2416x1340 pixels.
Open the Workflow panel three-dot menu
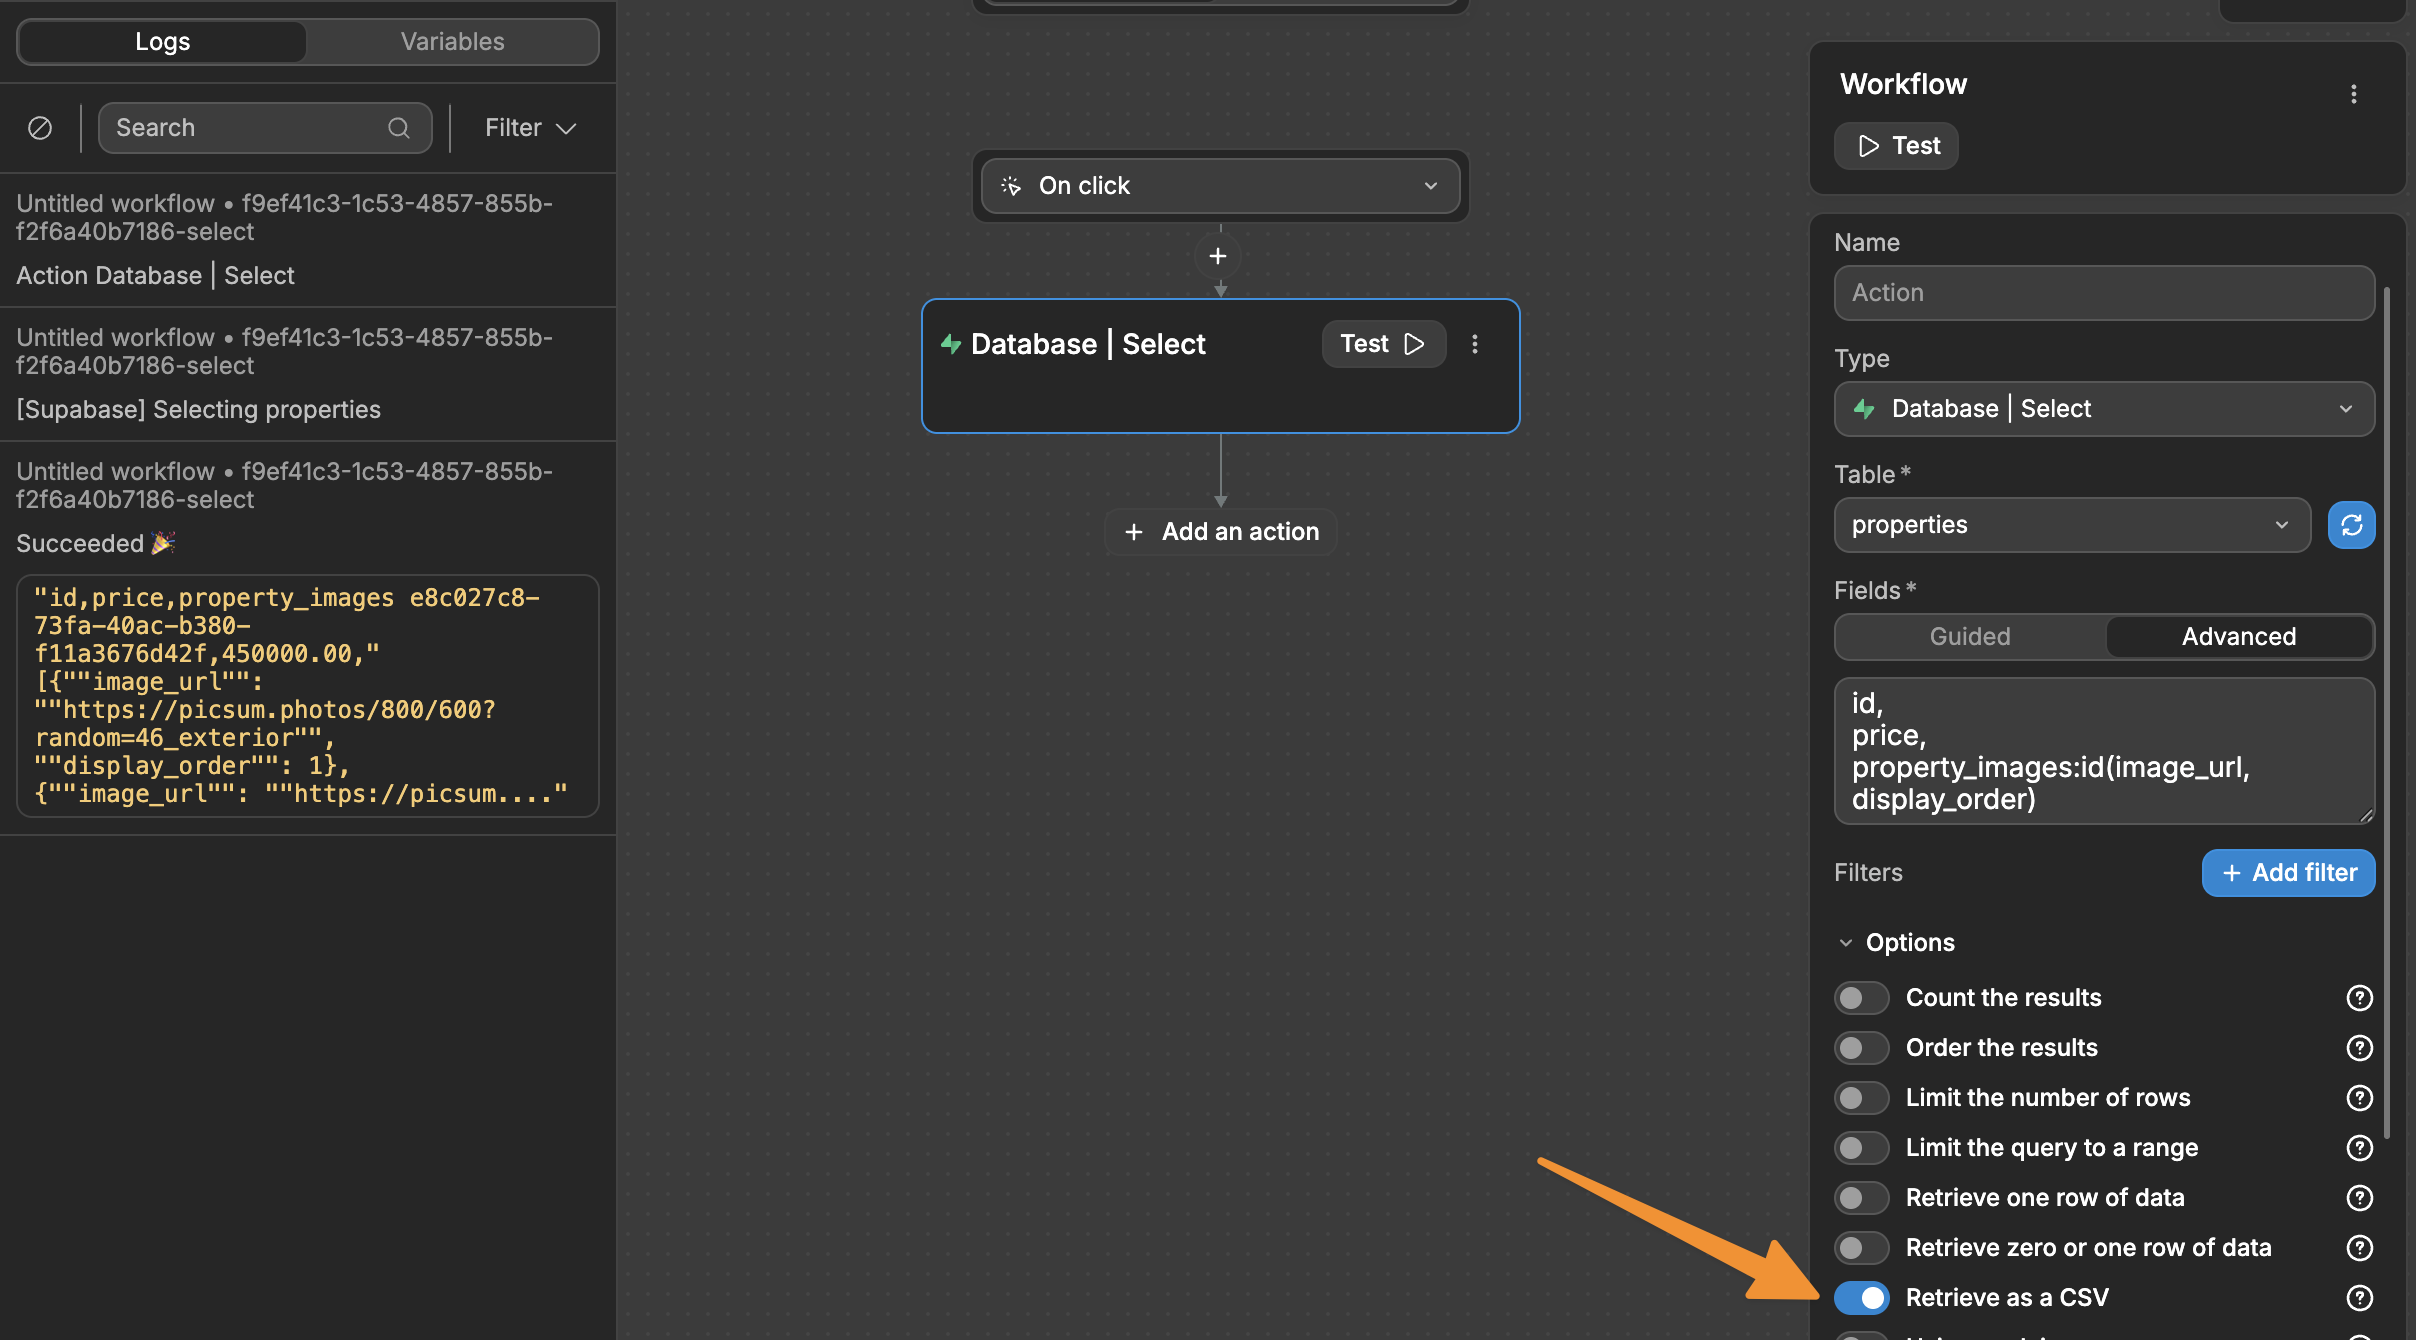[2354, 94]
